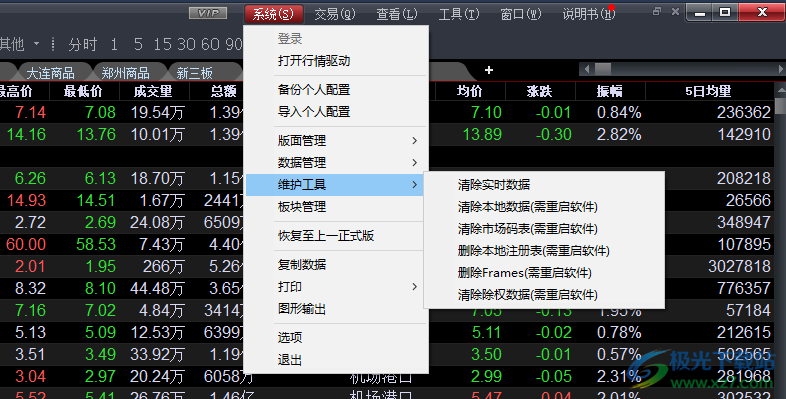Select the 30 minute period
The height and width of the screenshot is (399, 786).
click(x=186, y=45)
